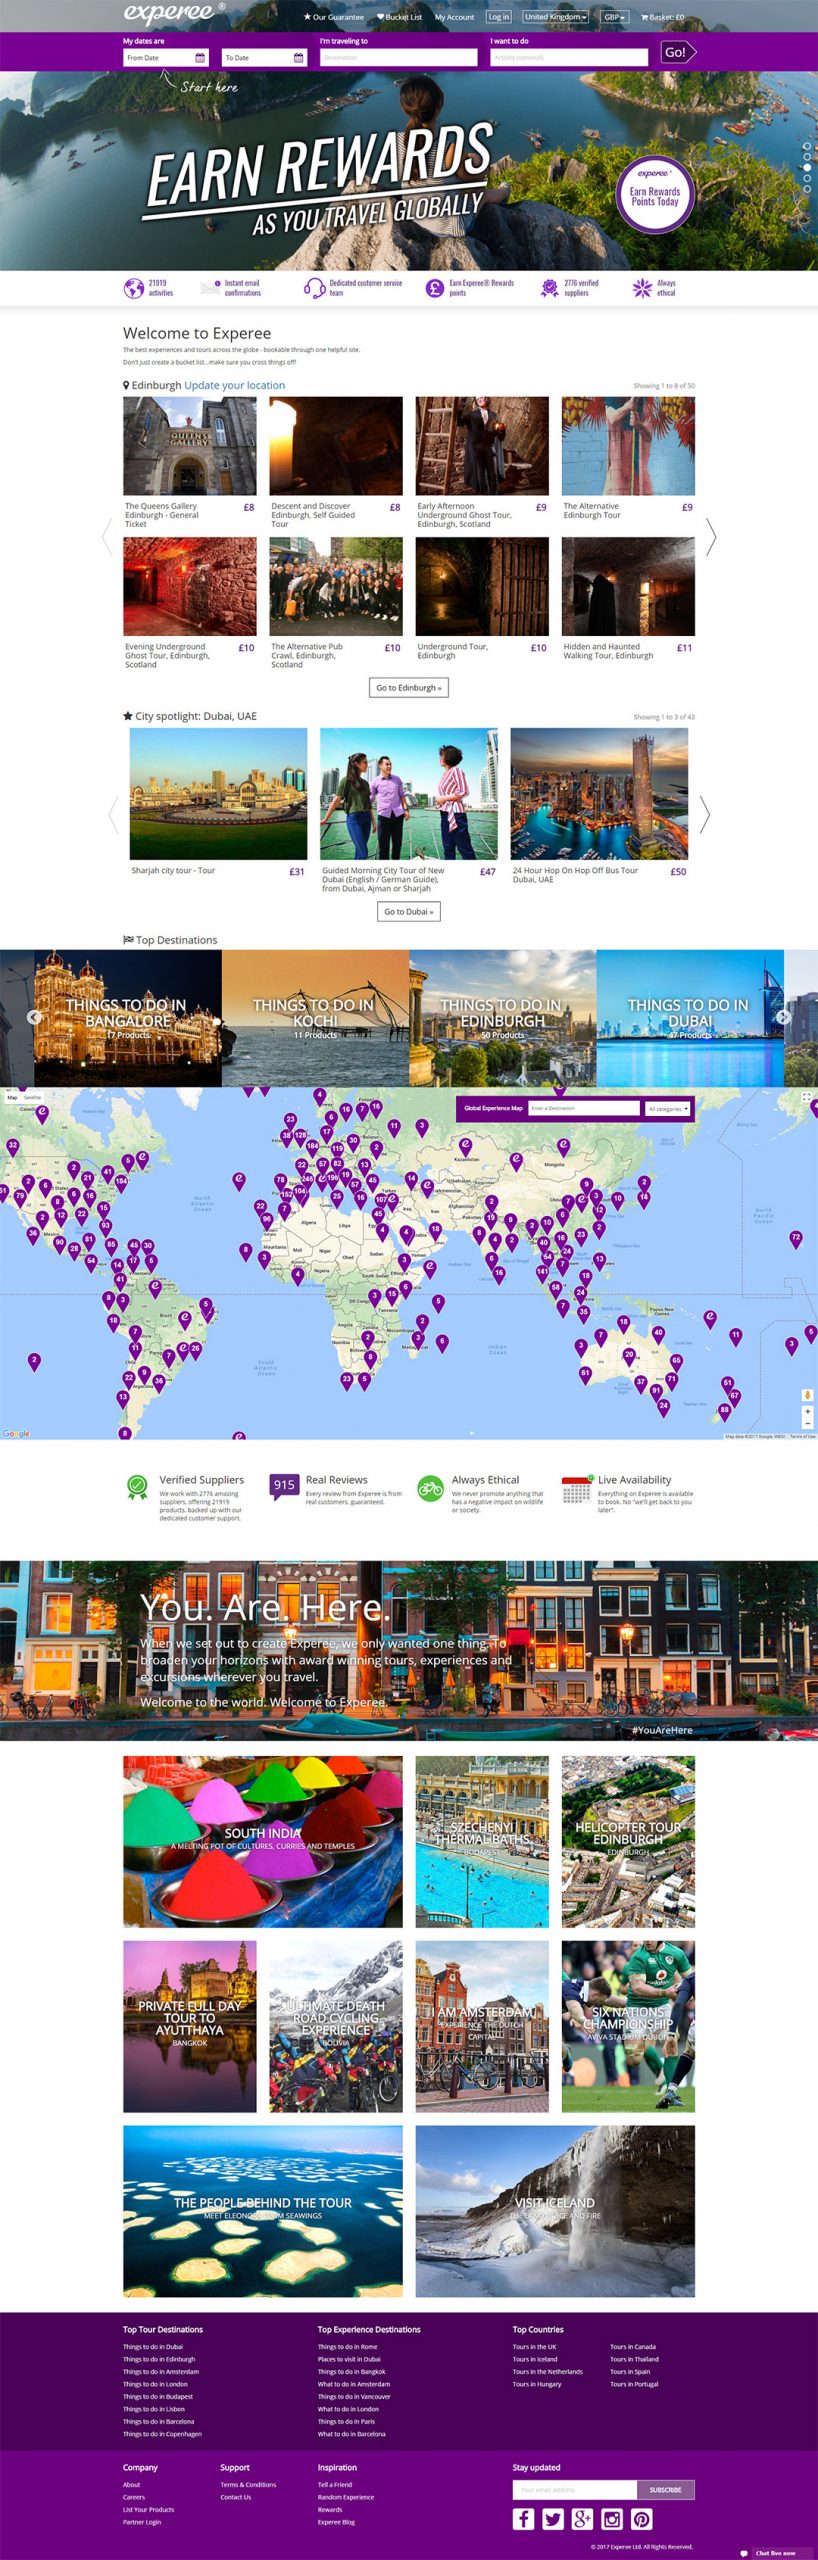818x2560 pixels.
Task: Open Things to do in Dubai footer link
Action: (153, 2347)
